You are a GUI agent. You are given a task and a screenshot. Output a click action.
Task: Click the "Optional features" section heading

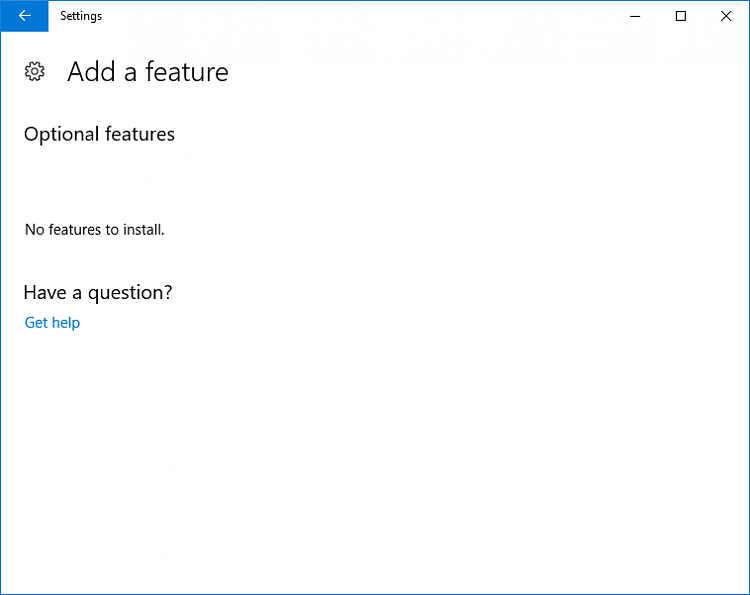[99, 134]
